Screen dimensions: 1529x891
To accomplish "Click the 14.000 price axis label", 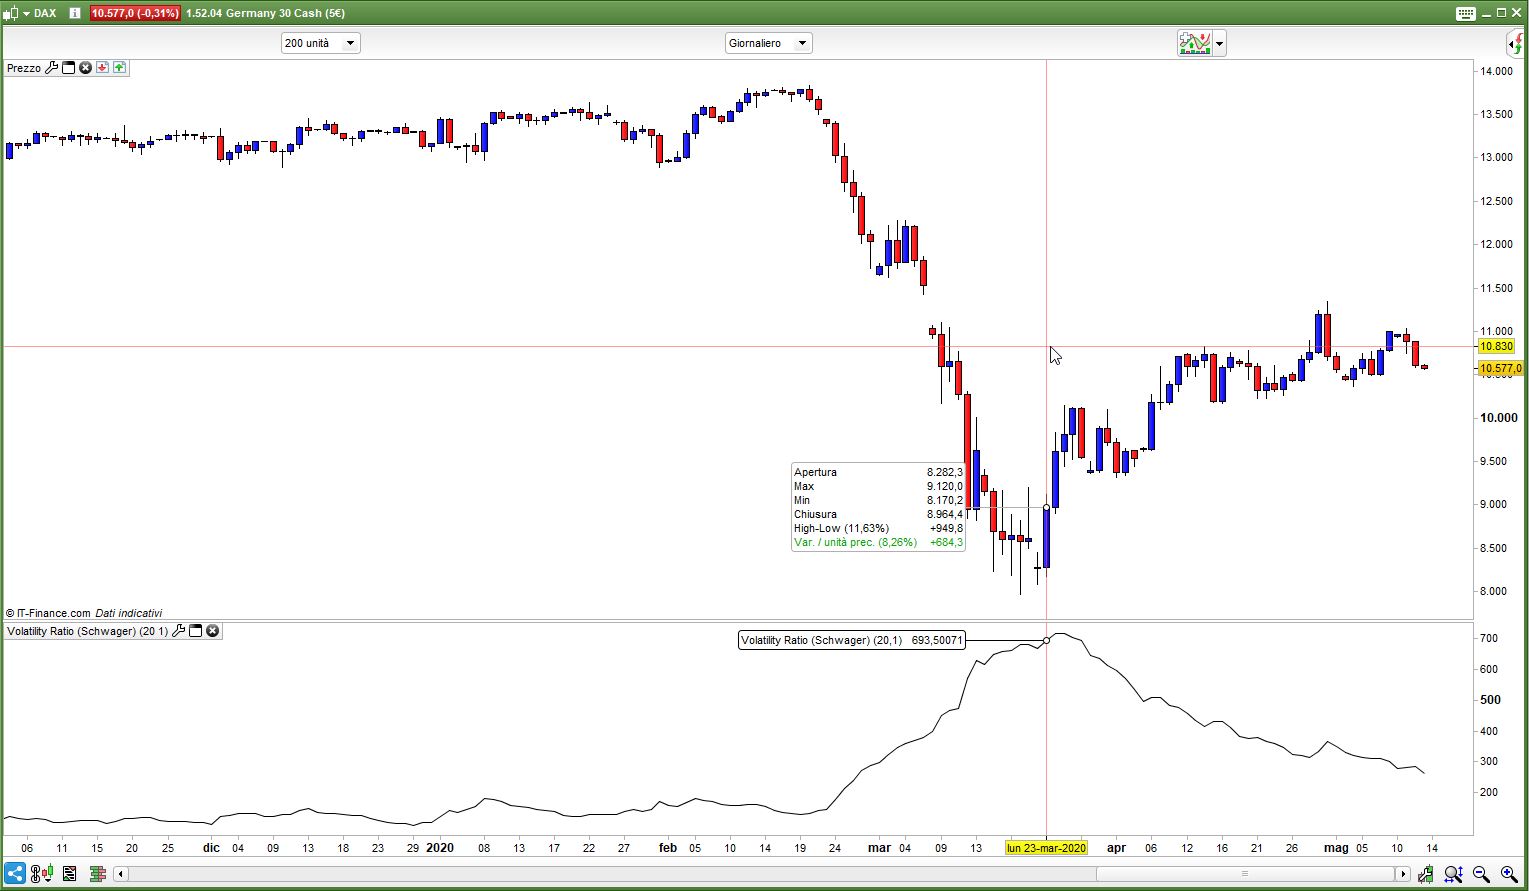I will pos(1497,71).
